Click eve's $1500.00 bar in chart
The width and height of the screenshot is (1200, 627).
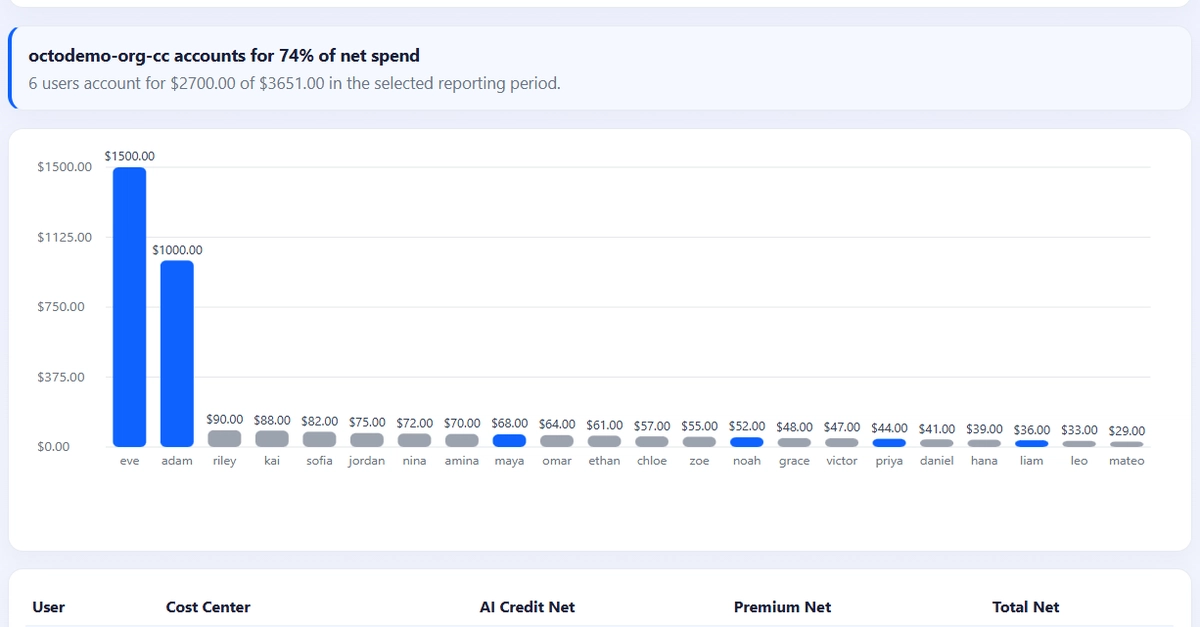129,307
